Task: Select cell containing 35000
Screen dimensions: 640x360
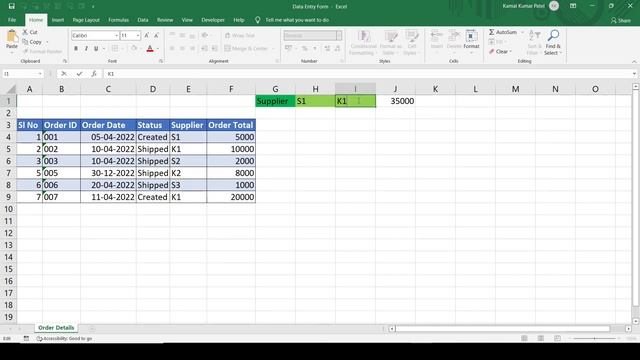Action: pos(395,101)
